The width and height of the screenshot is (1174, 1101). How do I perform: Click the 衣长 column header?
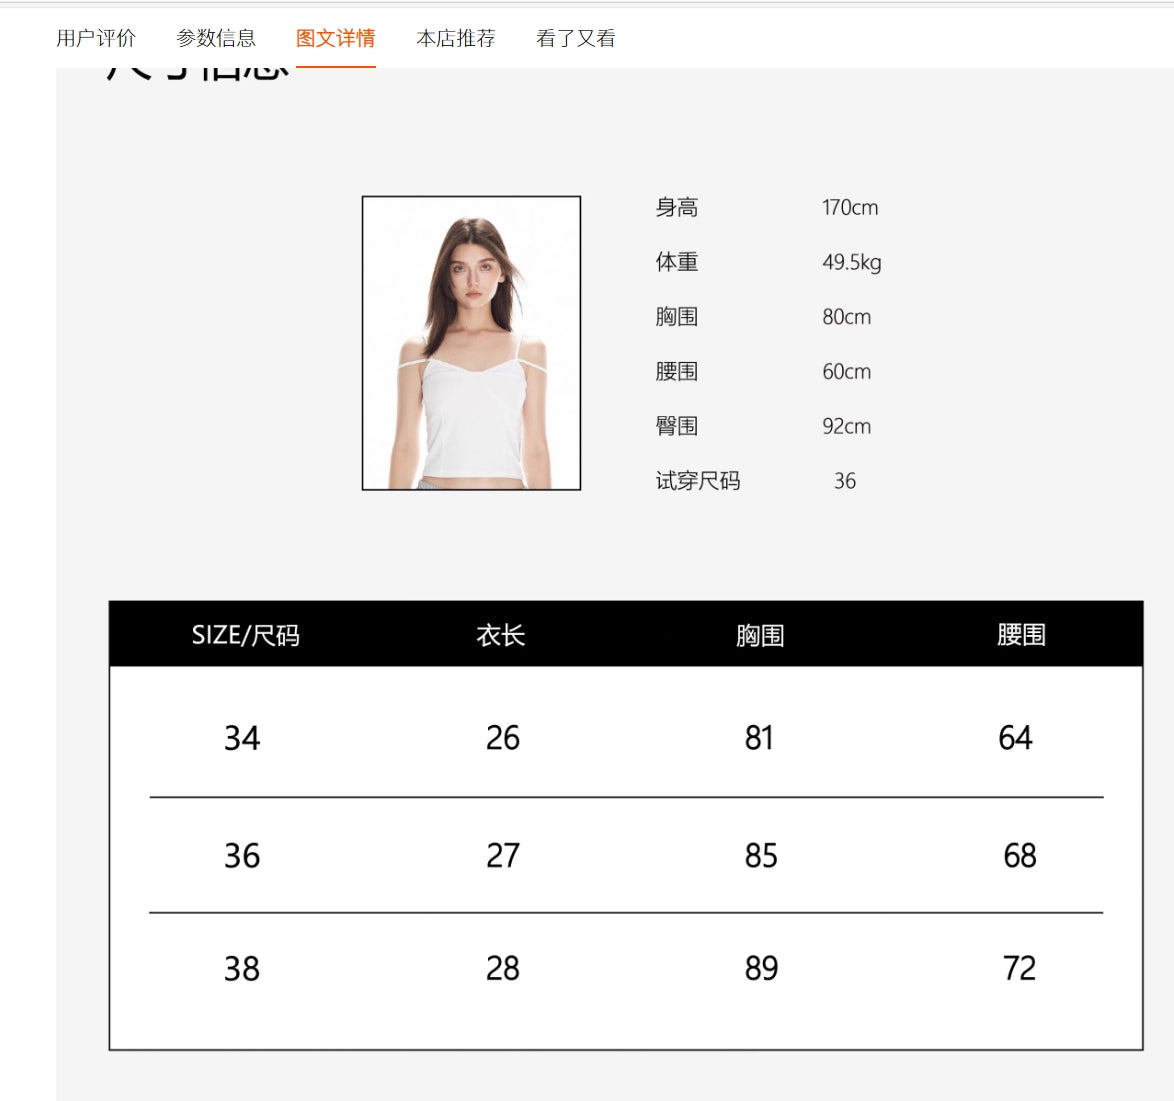[501, 635]
